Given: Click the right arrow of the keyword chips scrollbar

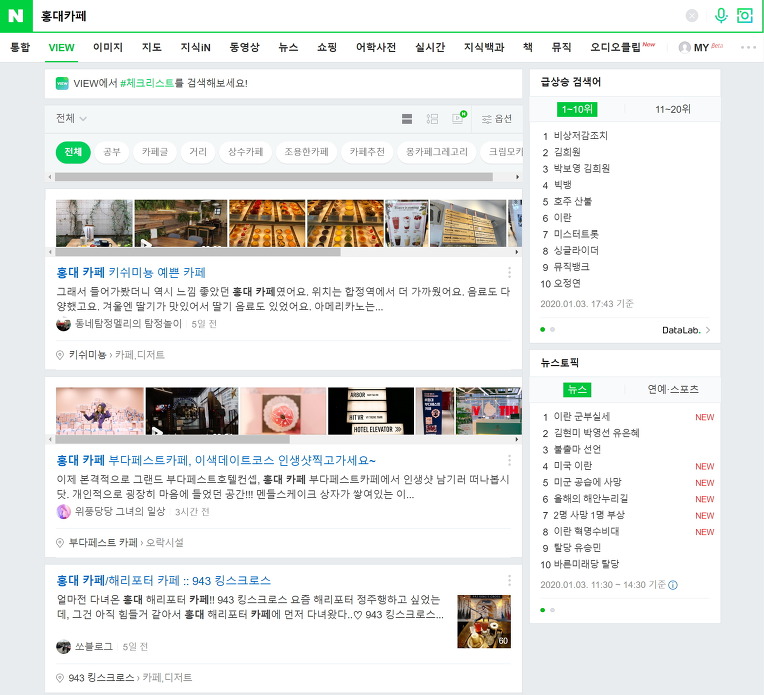Looking at the screenshot, I should coord(517,177).
